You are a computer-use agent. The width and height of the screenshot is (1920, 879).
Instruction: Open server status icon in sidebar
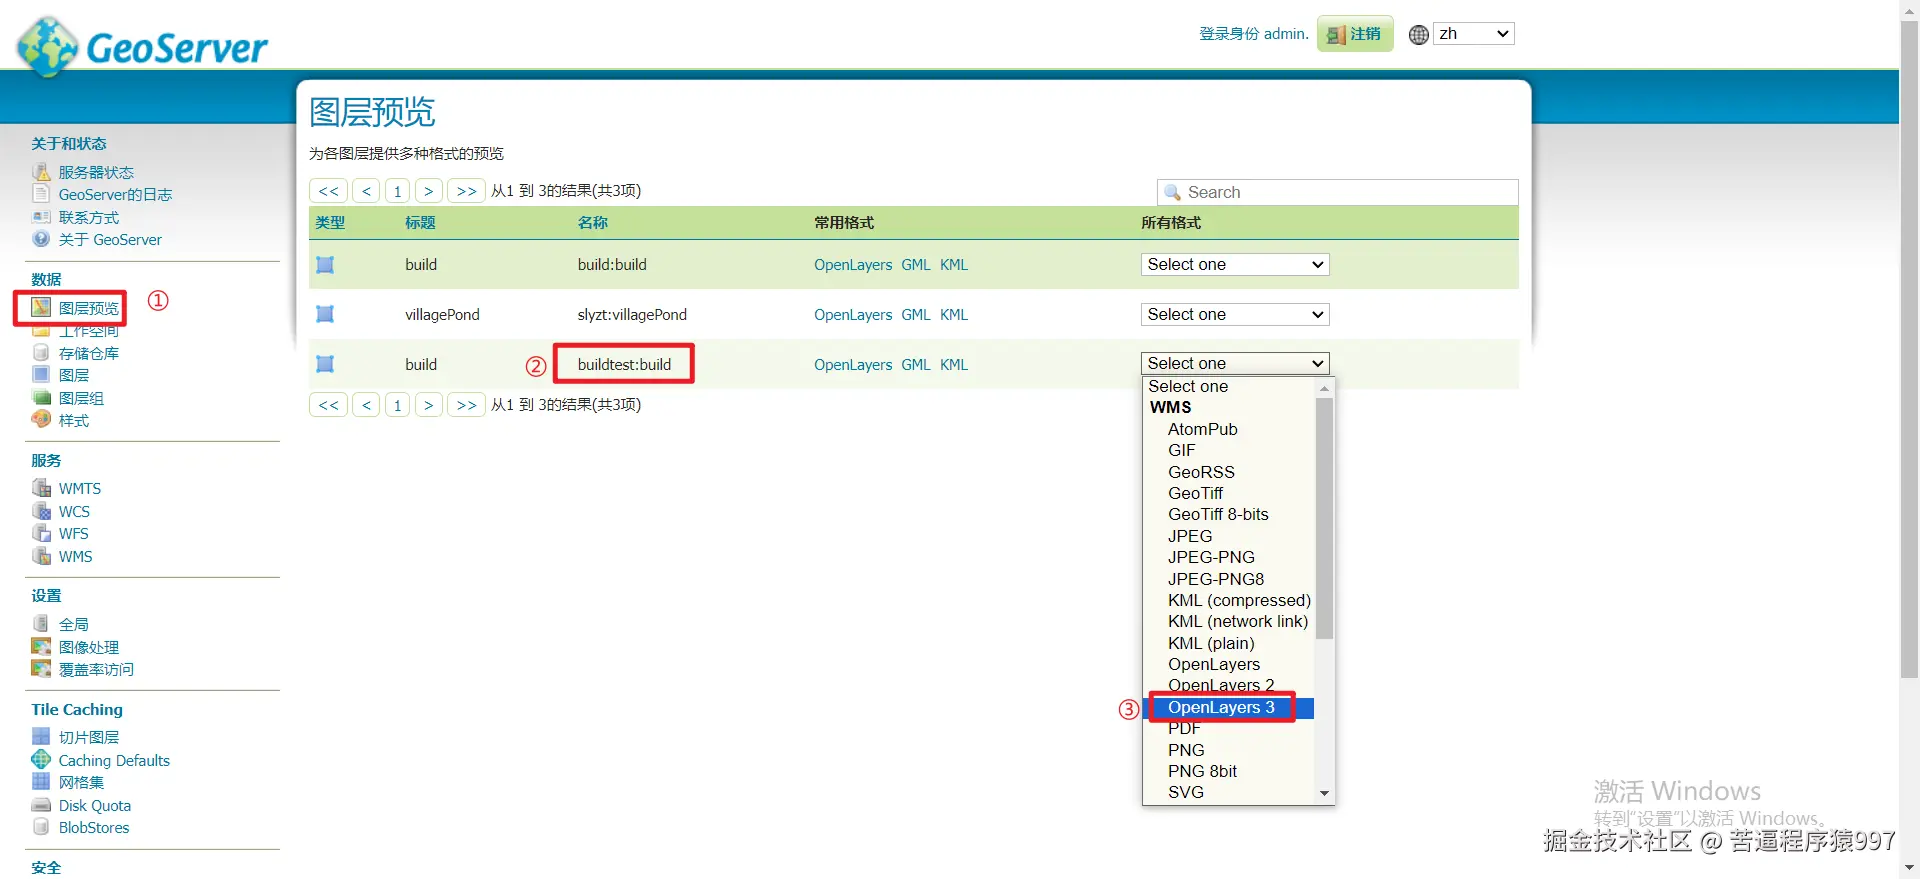tap(41, 172)
